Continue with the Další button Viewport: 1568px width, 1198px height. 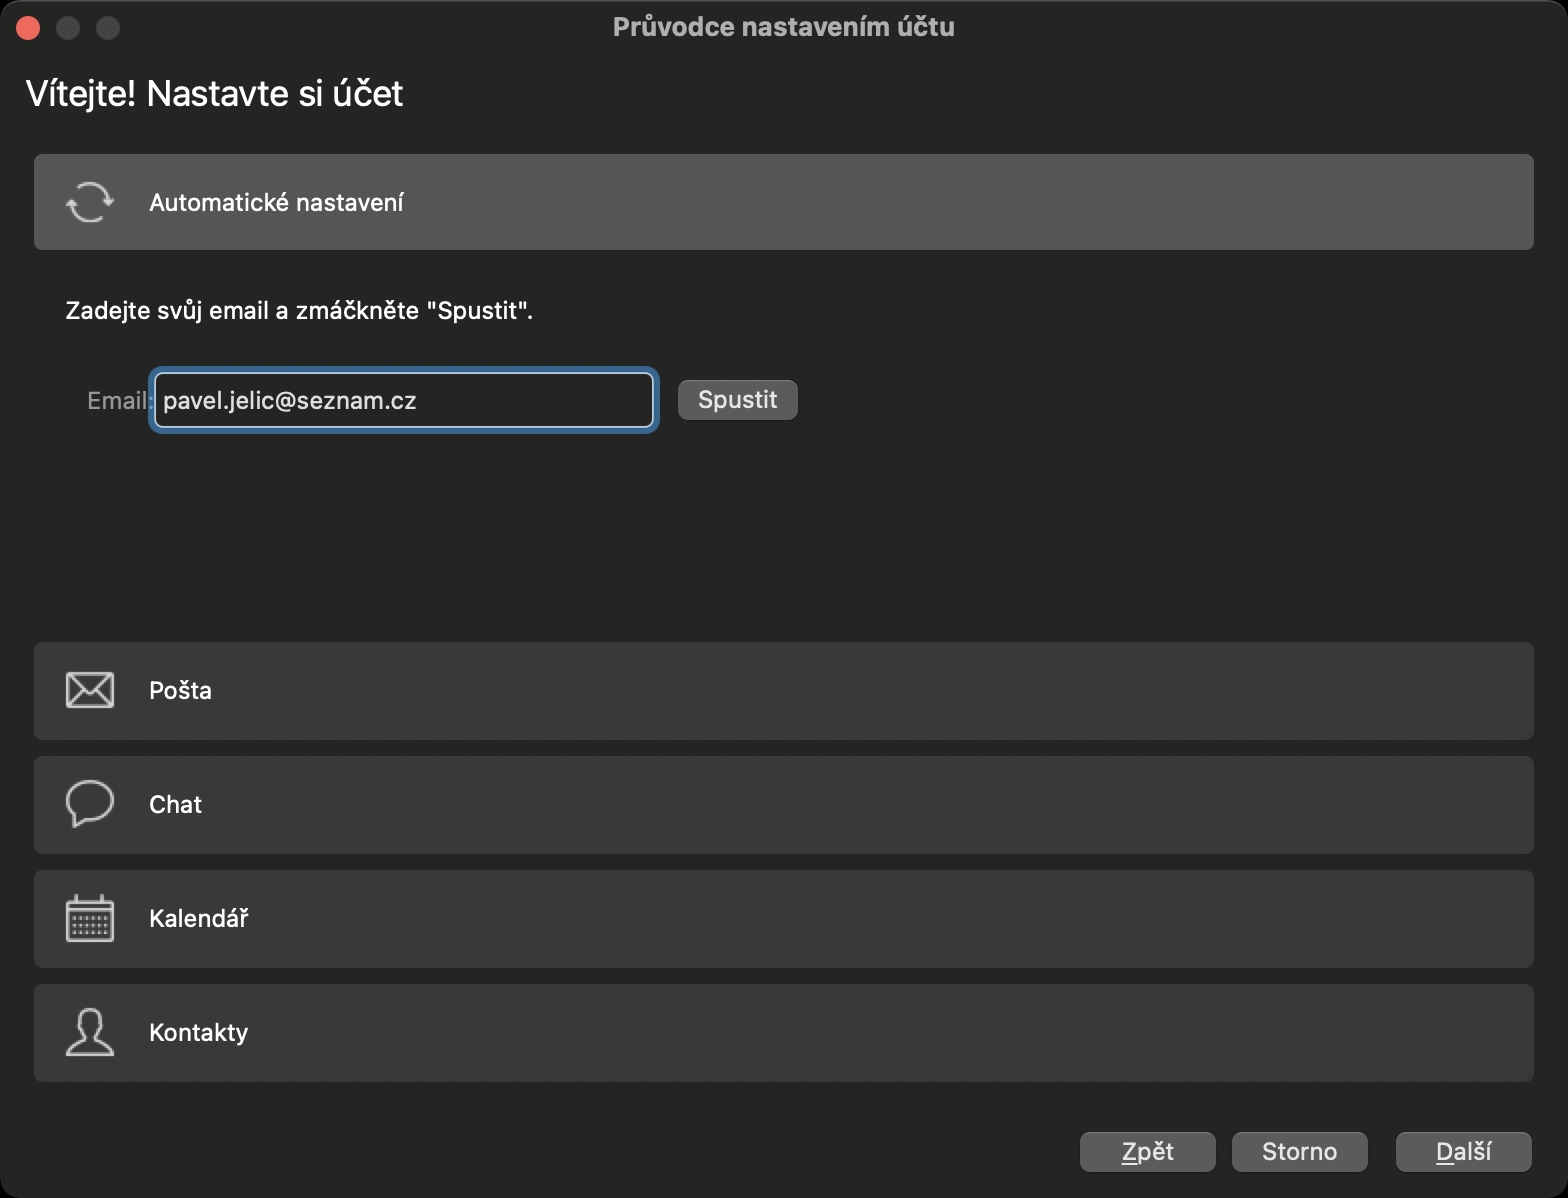click(1463, 1151)
